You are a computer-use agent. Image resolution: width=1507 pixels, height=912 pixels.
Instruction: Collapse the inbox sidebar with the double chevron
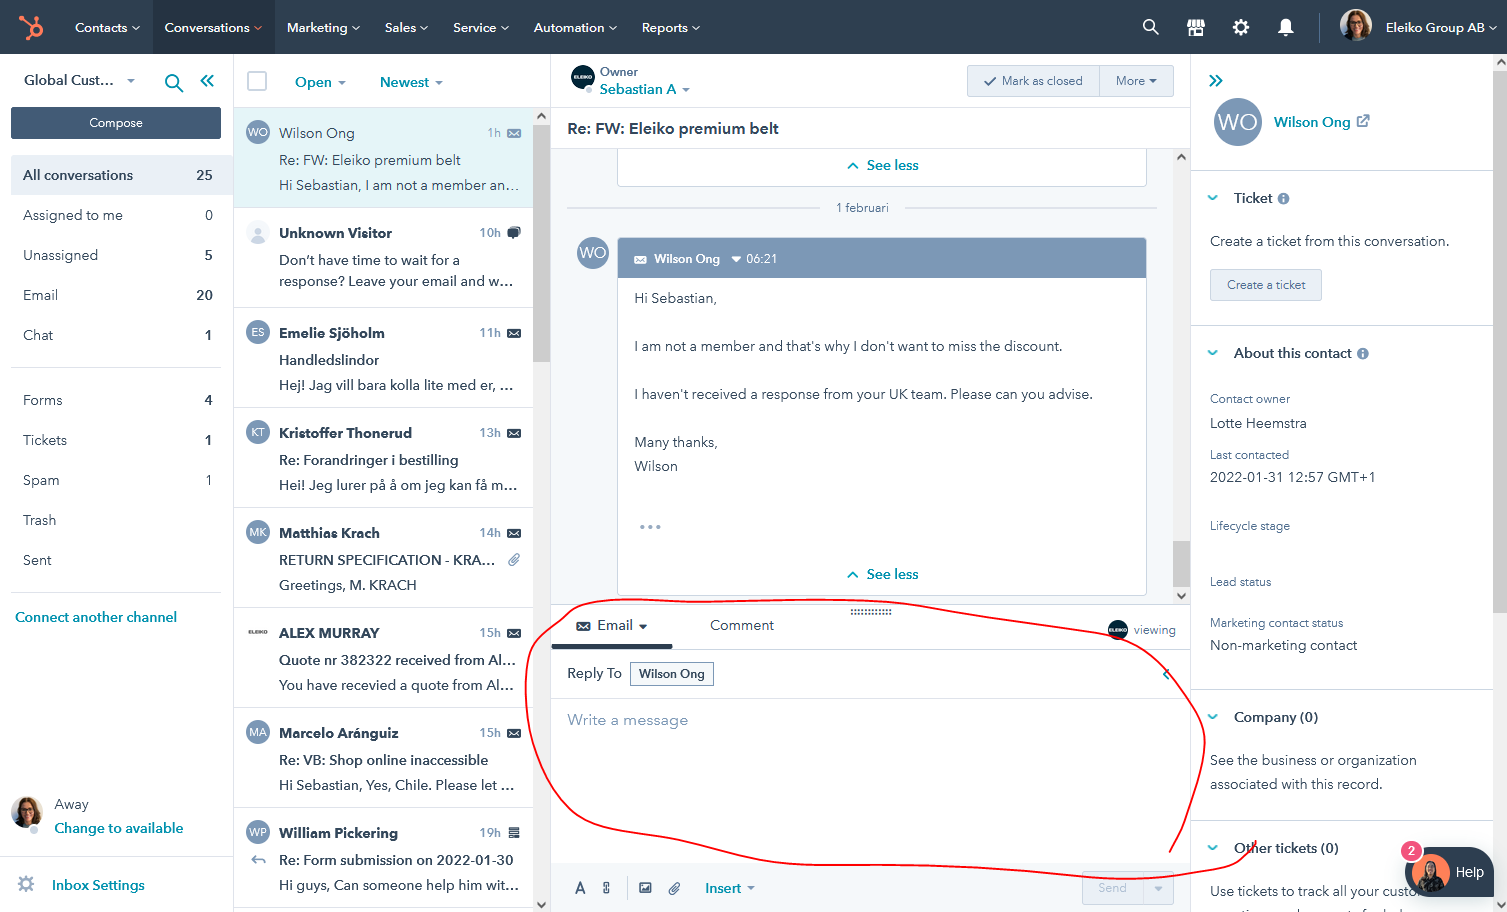(x=207, y=81)
